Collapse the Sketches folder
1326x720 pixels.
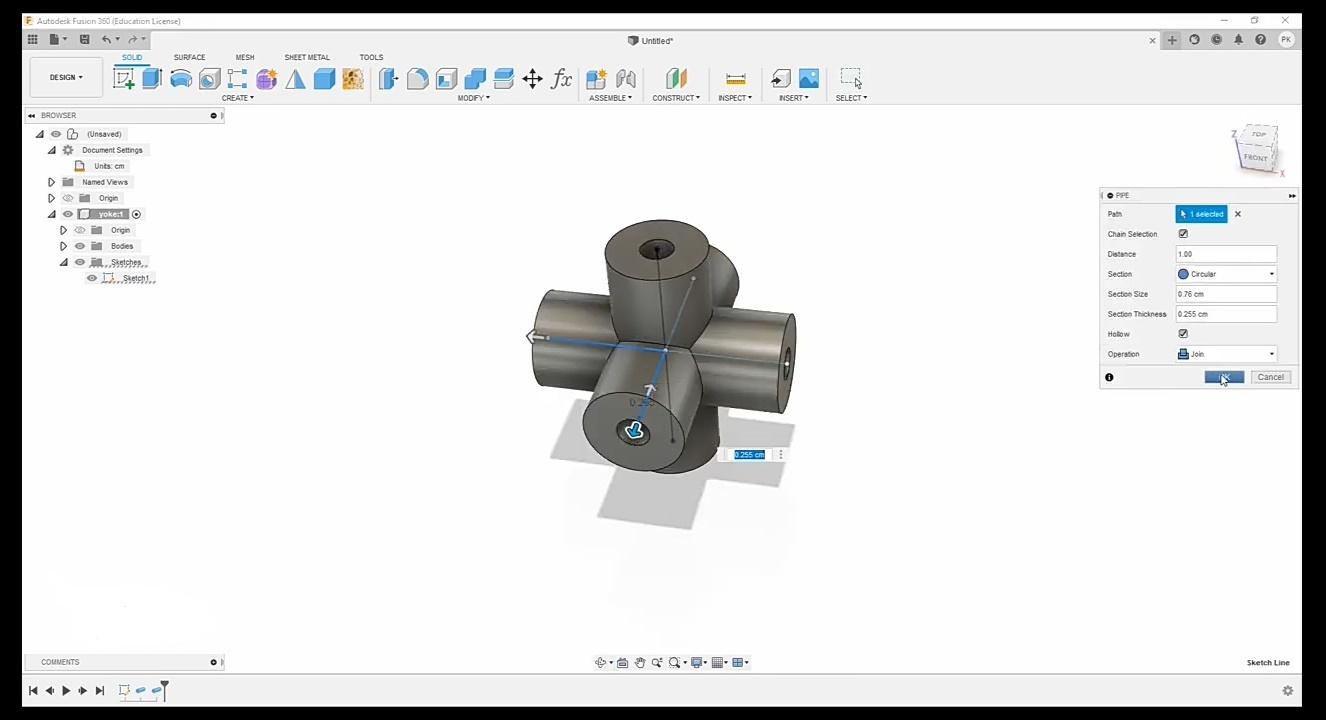tap(63, 262)
